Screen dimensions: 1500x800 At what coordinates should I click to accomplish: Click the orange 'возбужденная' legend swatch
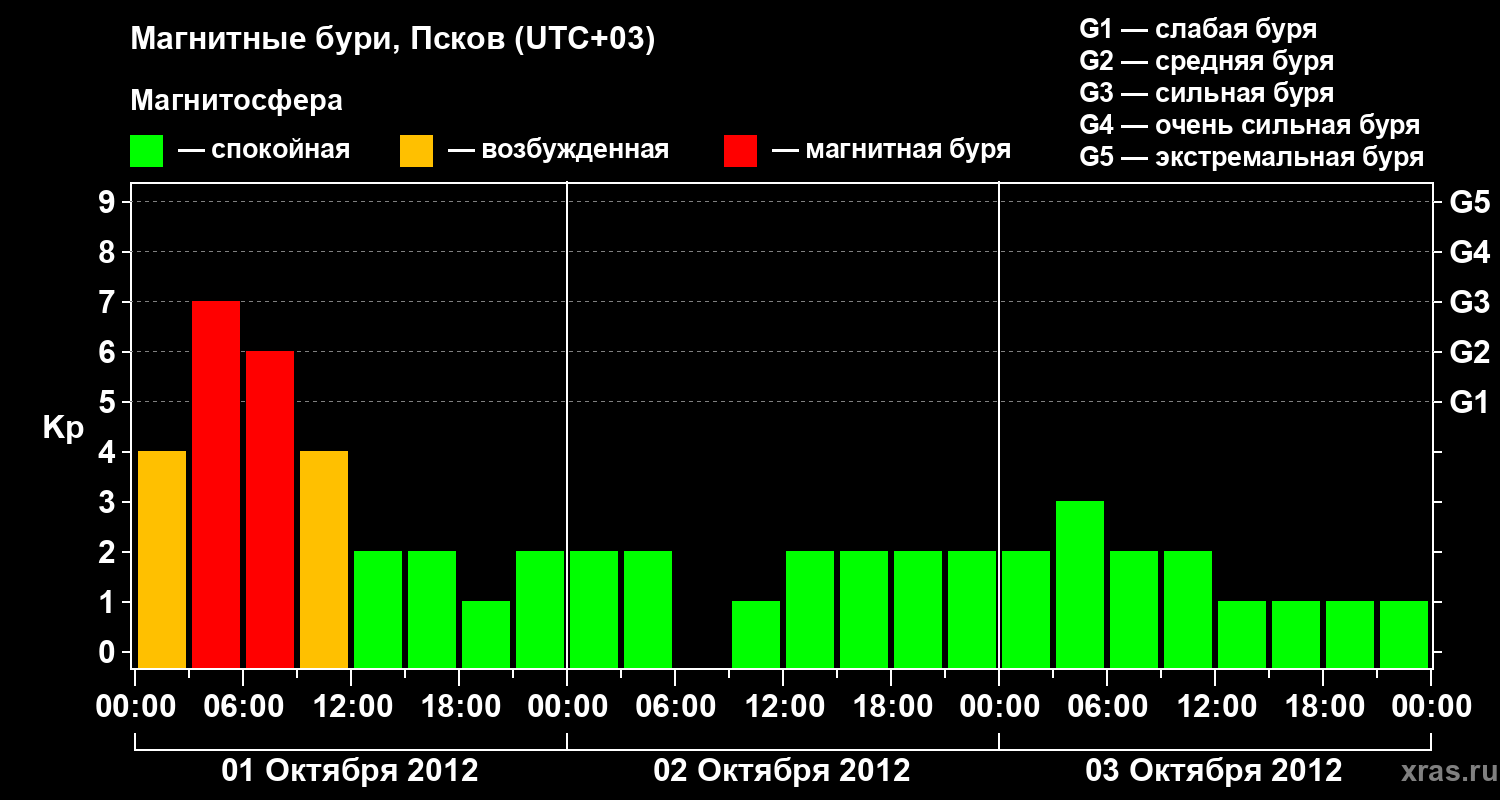tap(417, 150)
